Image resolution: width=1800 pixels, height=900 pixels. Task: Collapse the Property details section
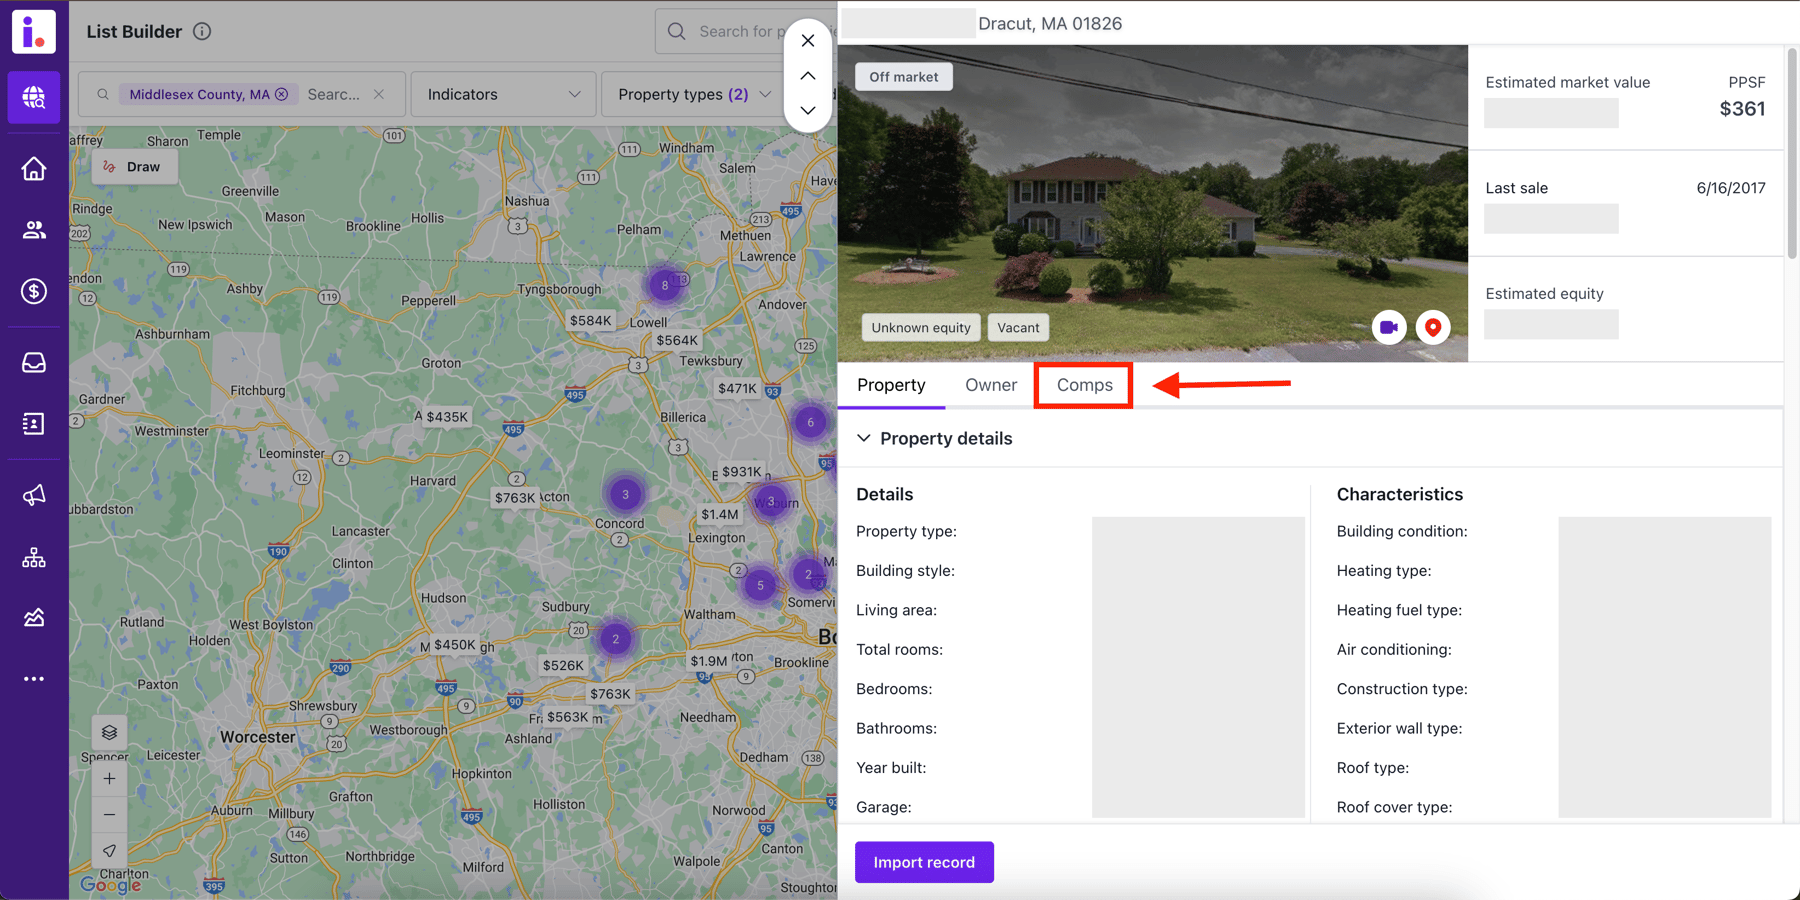(864, 438)
